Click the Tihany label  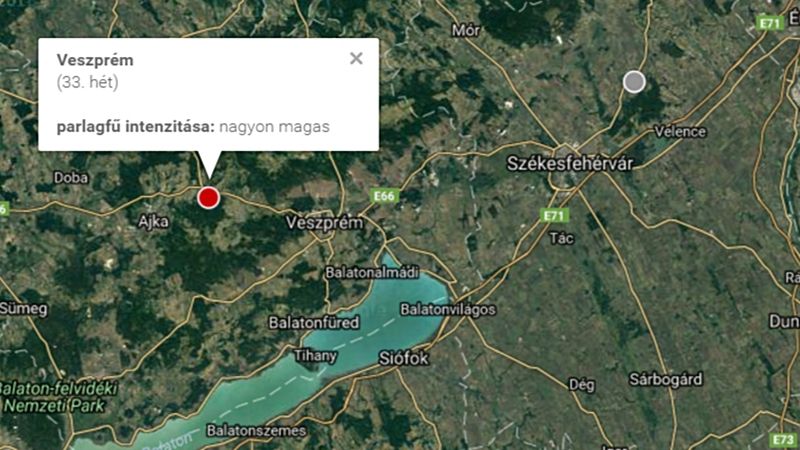pyautogui.click(x=315, y=356)
